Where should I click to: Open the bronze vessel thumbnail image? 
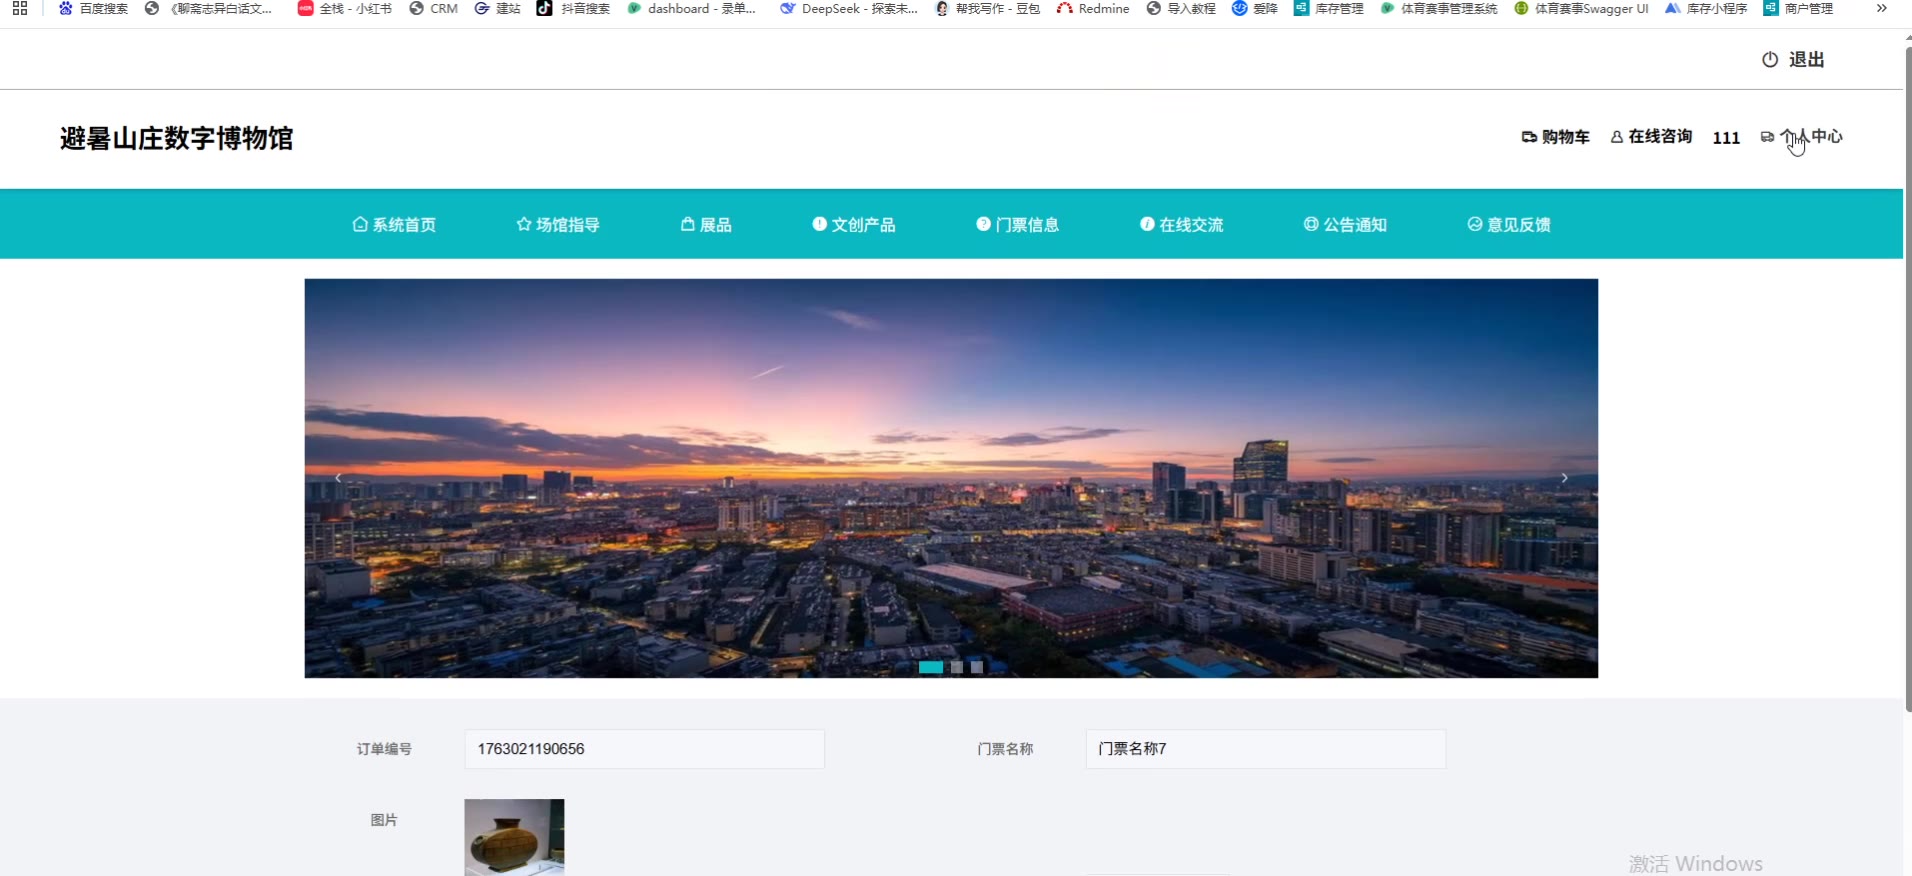tap(514, 837)
